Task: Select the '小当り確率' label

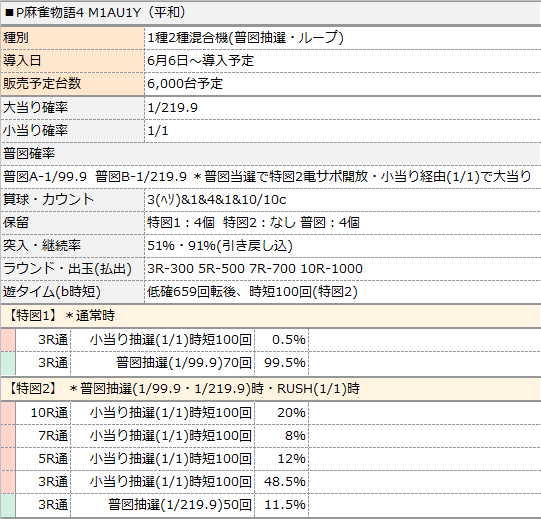Action: click(x=36, y=131)
